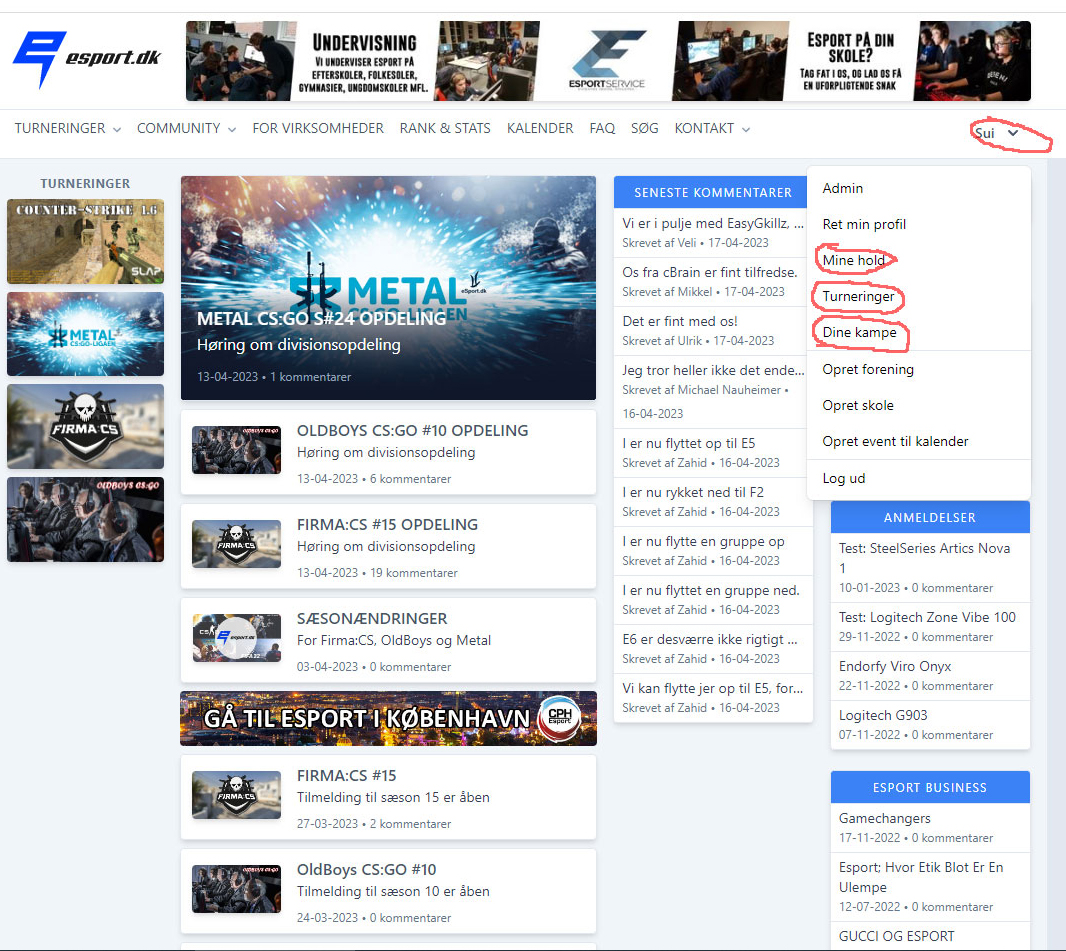The width and height of the screenshot is (1066, 951).
Task: Open the OldBoys CS:GO sidebar thumbnail
Action: [85, 519]
